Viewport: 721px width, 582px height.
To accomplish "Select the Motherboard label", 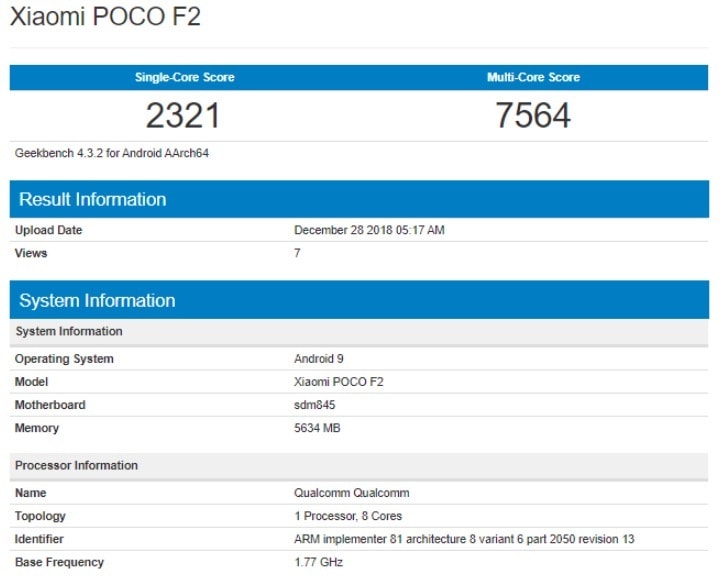I will tap(50, 405).
